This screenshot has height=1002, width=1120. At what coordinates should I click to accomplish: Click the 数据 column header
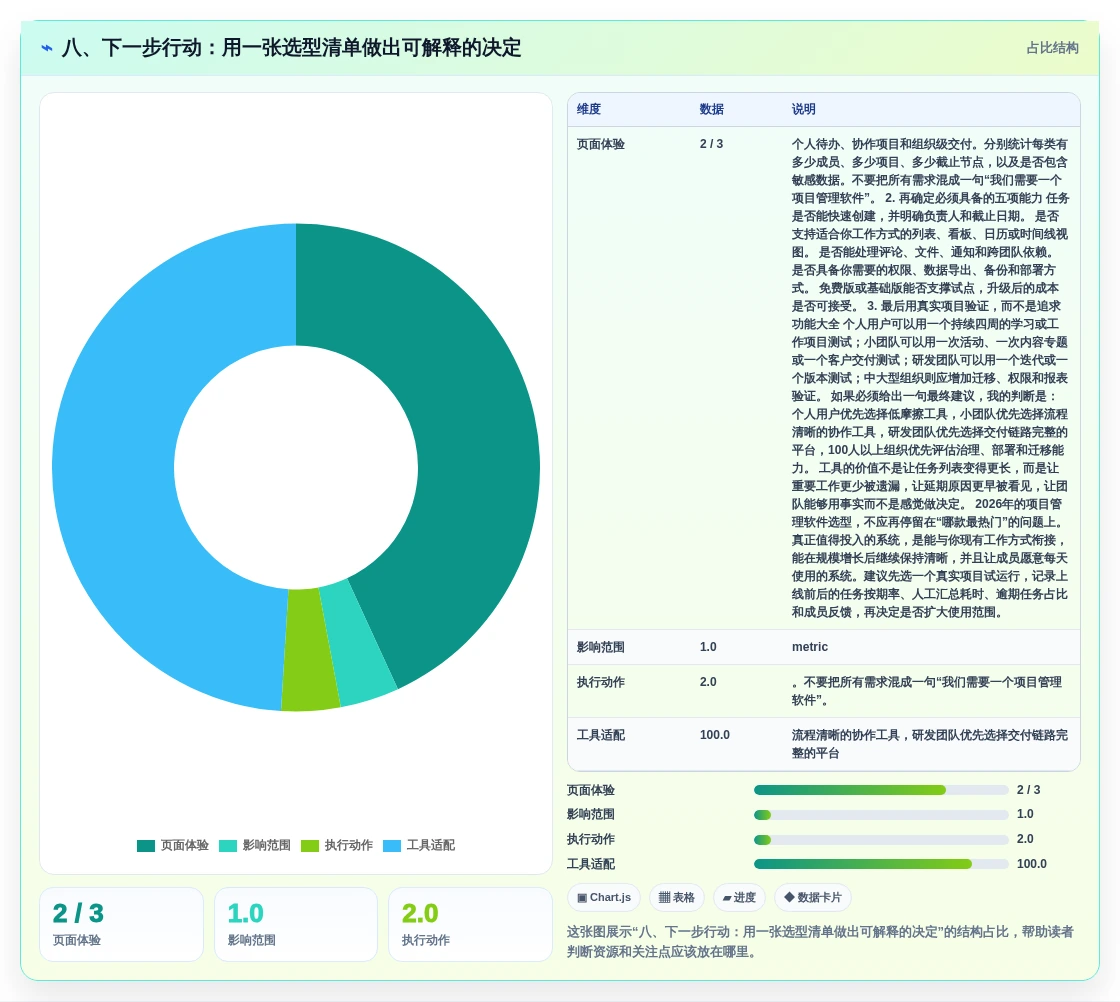[x=711, y=109]
